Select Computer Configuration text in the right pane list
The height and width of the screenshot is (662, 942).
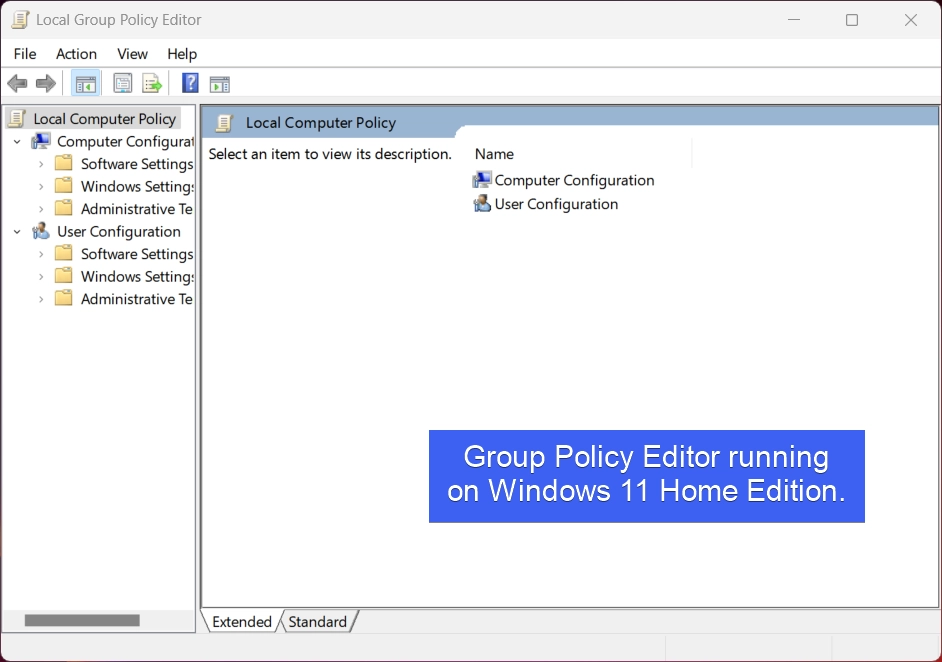click(x=574, y=180)
